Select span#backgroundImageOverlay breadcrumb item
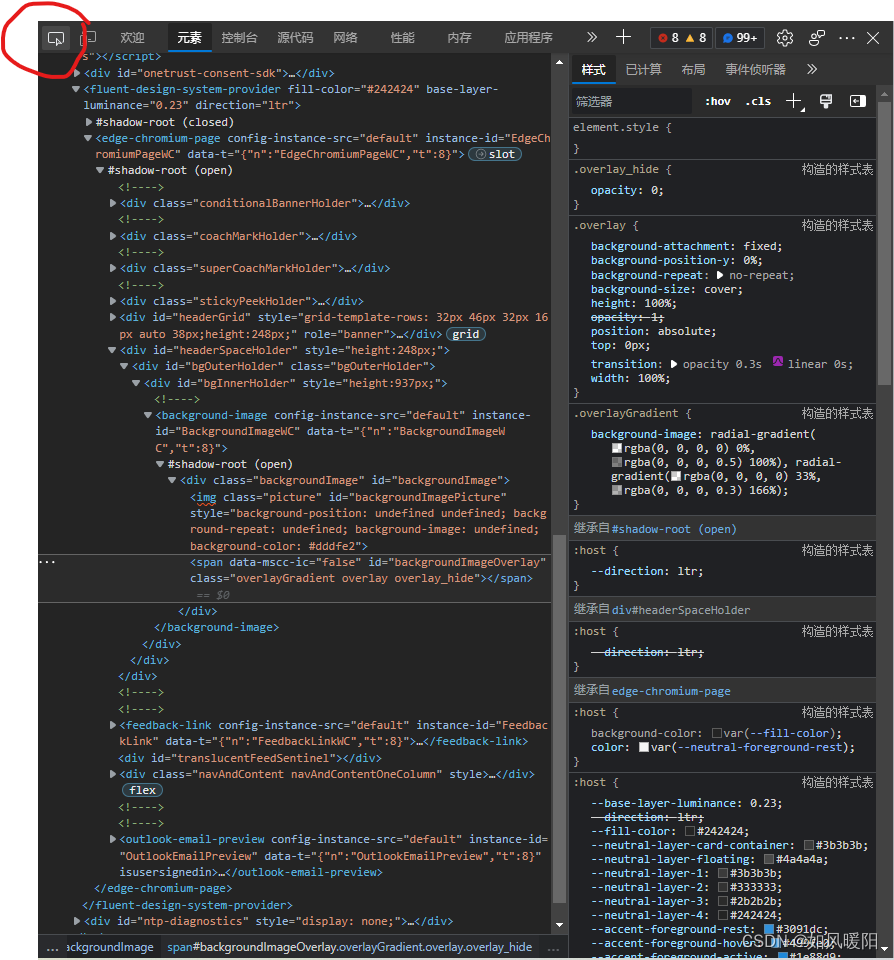The image size is (894, 960). pos(349,947)
